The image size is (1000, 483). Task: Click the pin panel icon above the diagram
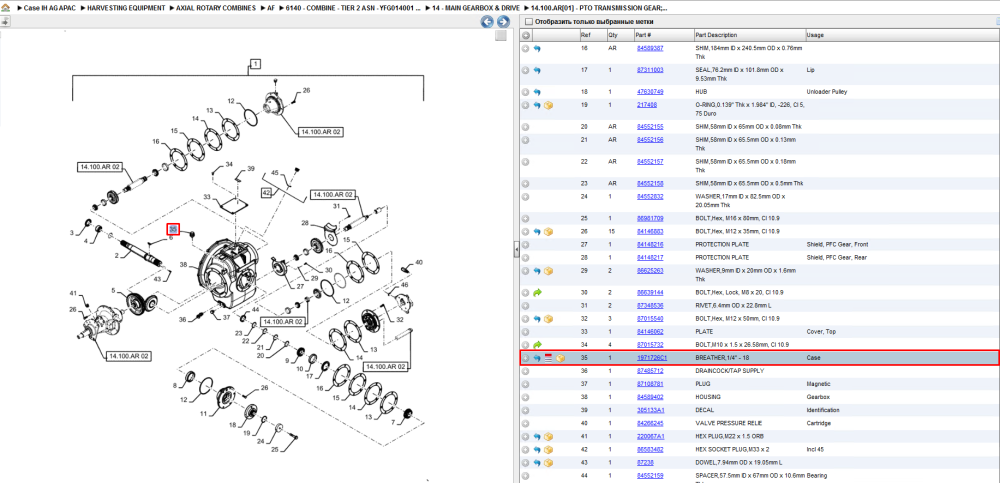4,22
